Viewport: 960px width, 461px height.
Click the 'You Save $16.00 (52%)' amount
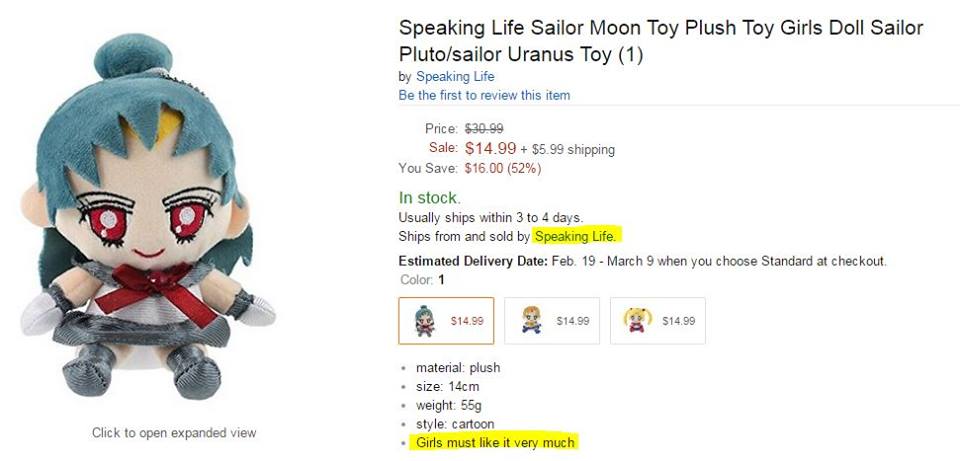[503, 168]
